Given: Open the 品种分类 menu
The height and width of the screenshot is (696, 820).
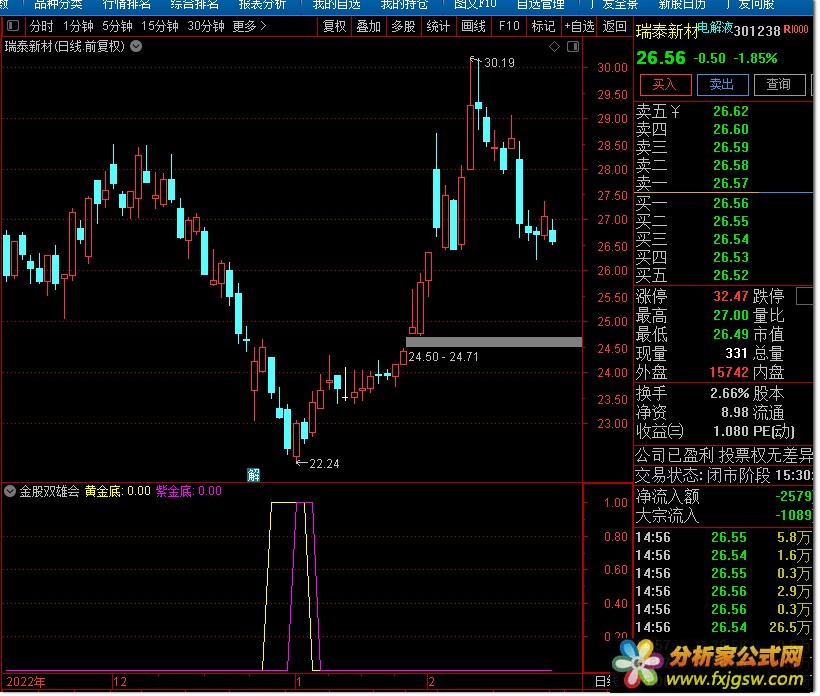Looking at the screenshot, I should [x=59, y=5].
